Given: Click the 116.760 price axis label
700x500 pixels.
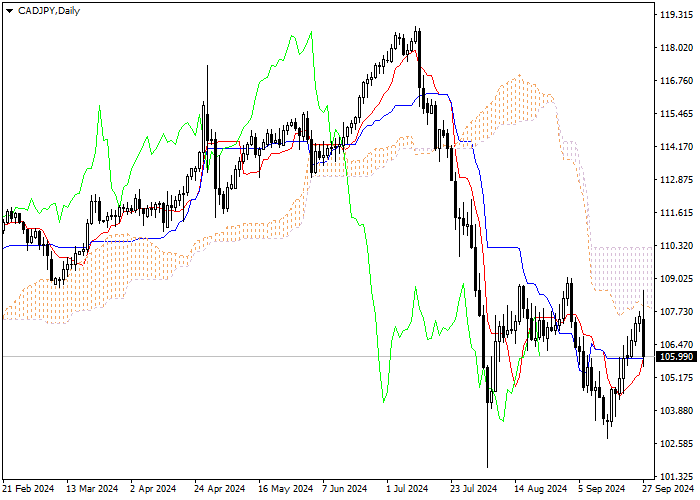Looking at the screenshot, I should point(676,81).
